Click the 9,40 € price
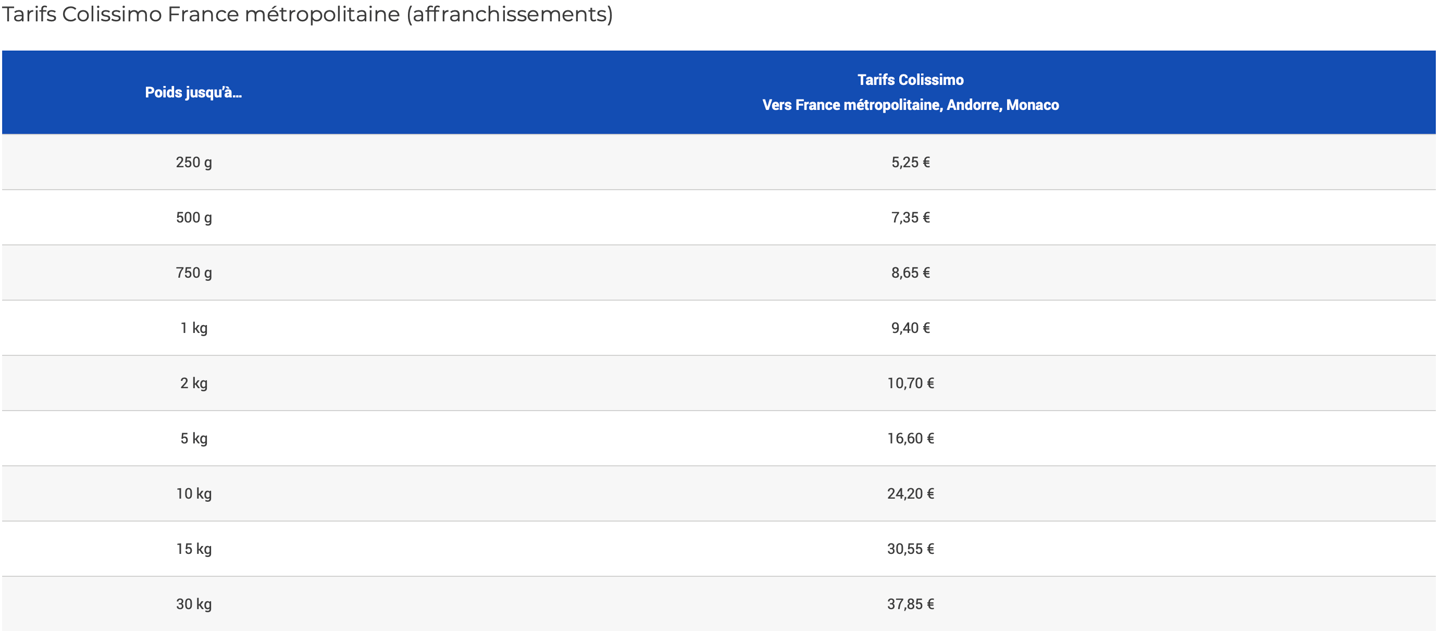 [910, 328]
